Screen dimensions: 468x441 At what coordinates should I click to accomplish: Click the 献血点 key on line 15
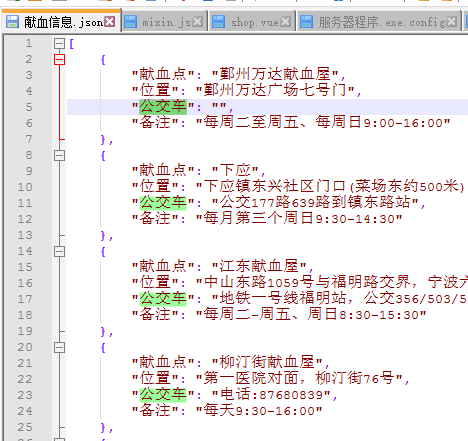163,266
